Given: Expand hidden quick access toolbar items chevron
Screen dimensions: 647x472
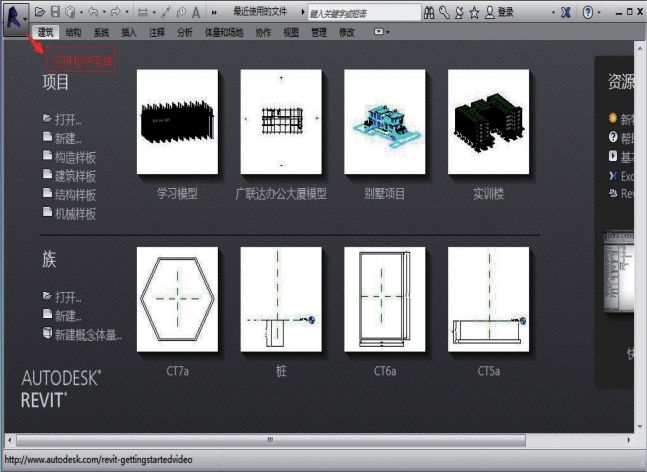Looking at the screenshot, I should (214, 13).
